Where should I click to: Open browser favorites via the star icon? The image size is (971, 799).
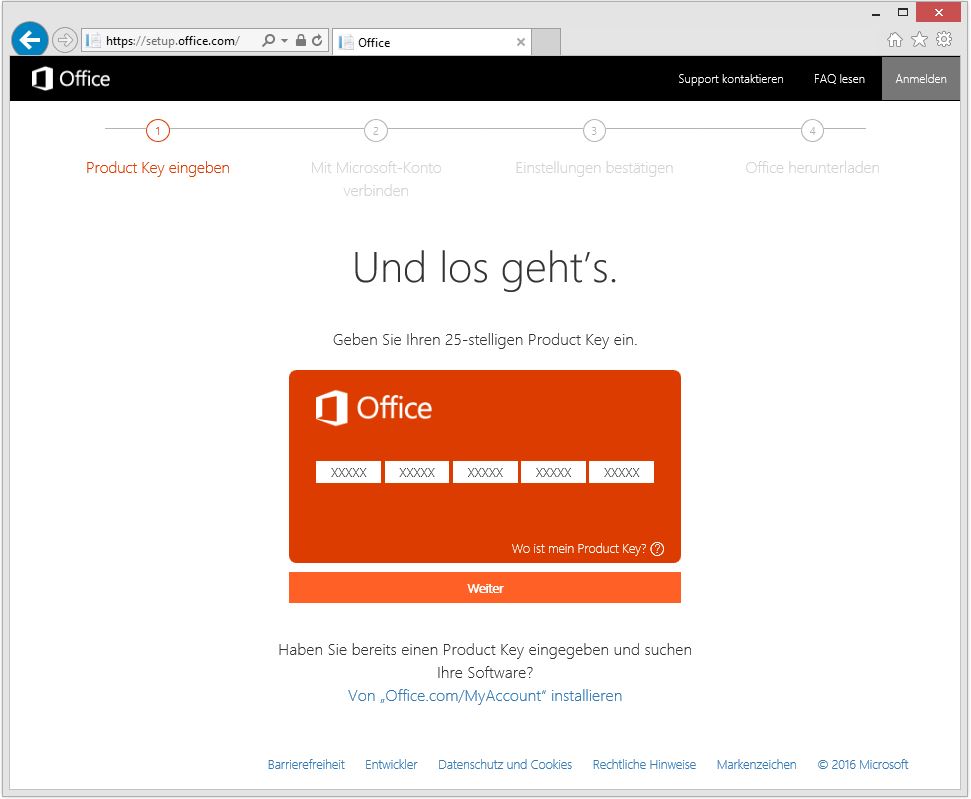[919, 39]
